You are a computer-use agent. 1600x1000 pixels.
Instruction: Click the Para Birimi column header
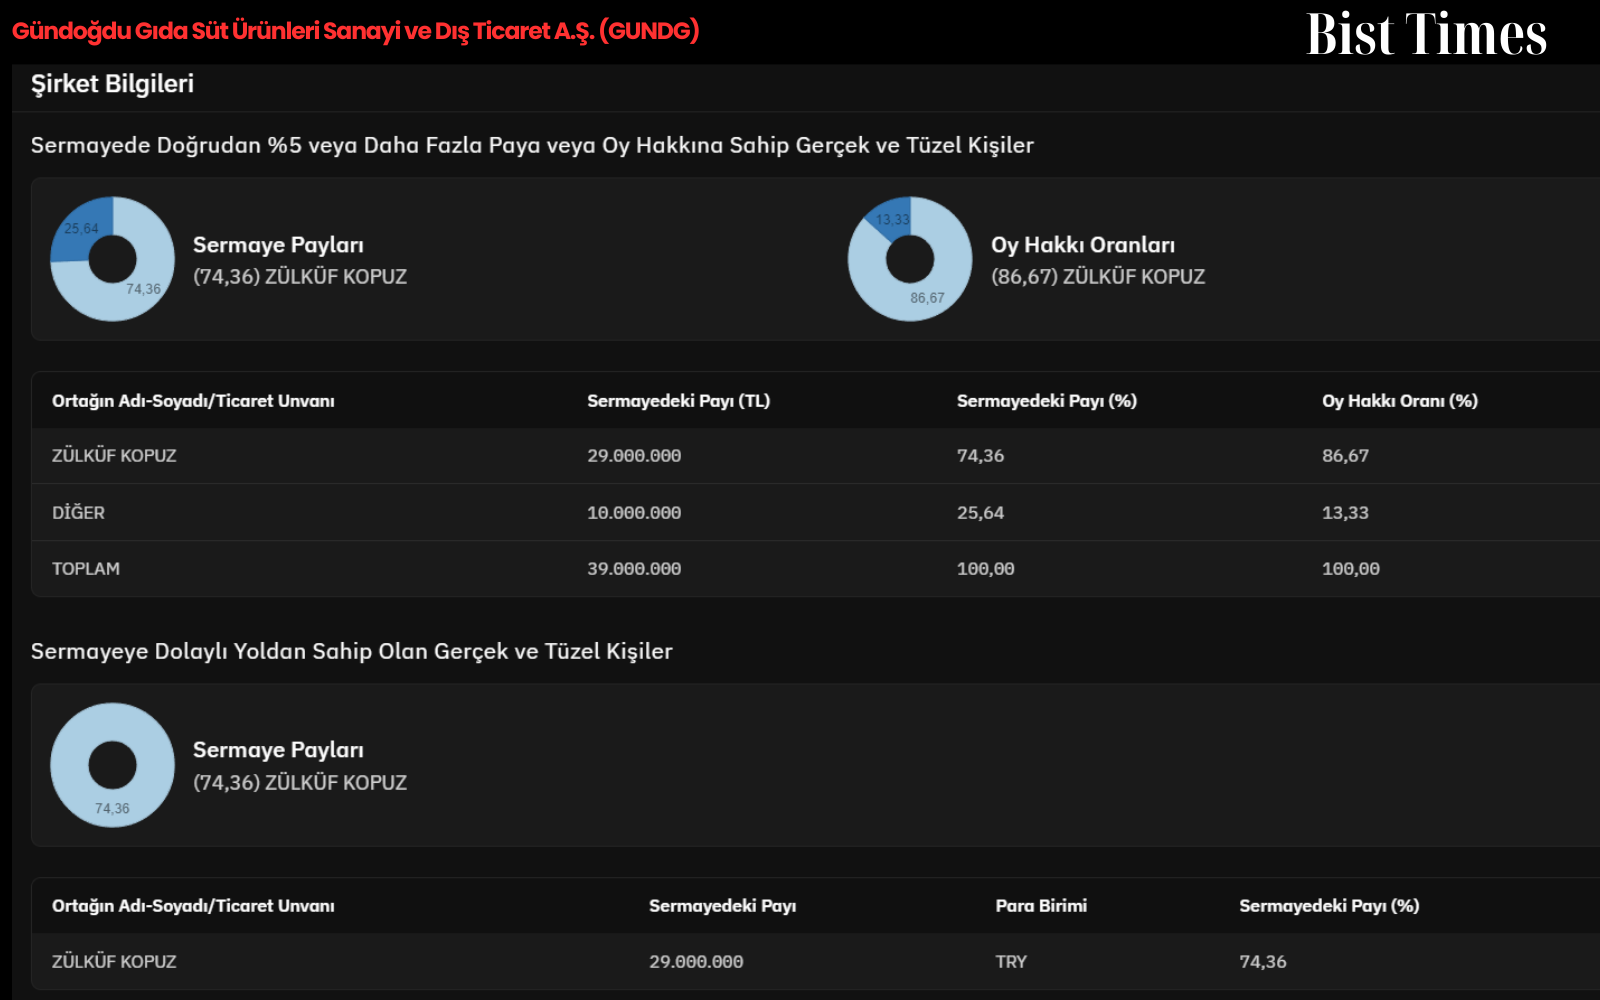pos(1041,906)
